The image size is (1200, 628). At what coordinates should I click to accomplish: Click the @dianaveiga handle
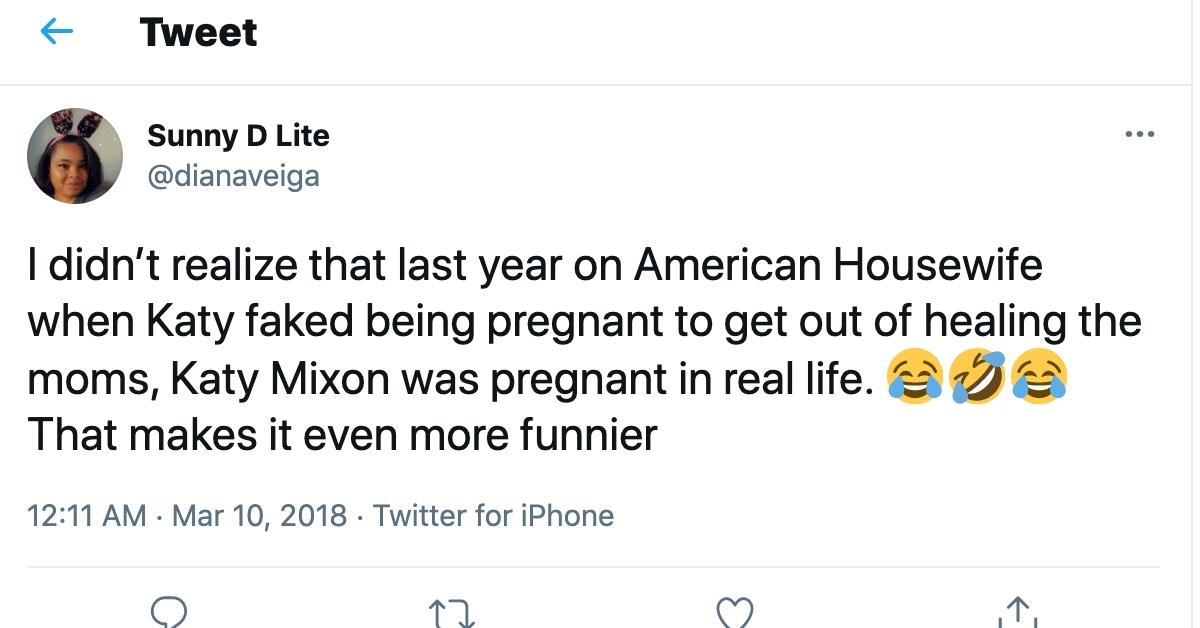232,176
